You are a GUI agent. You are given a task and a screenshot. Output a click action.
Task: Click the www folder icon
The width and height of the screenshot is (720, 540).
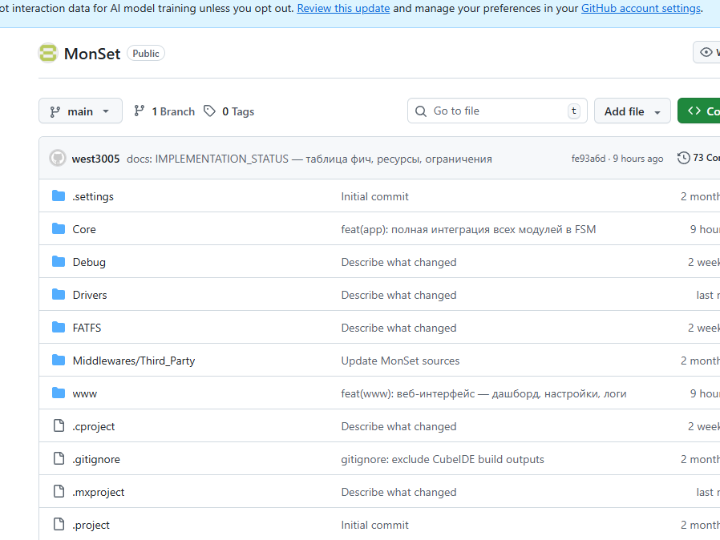58,394
